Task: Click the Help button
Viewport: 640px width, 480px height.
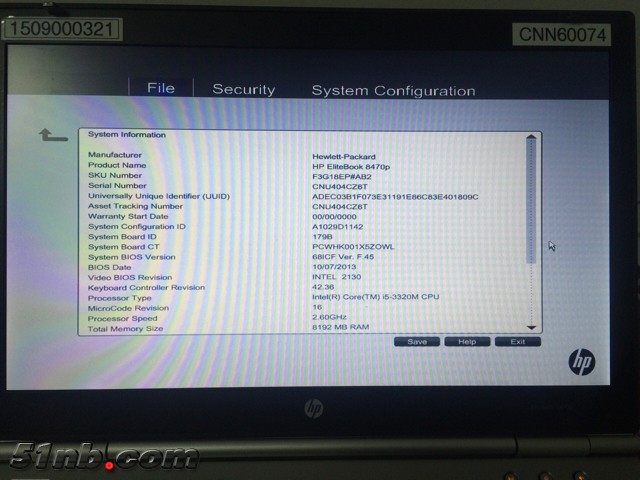Action: 467,342
